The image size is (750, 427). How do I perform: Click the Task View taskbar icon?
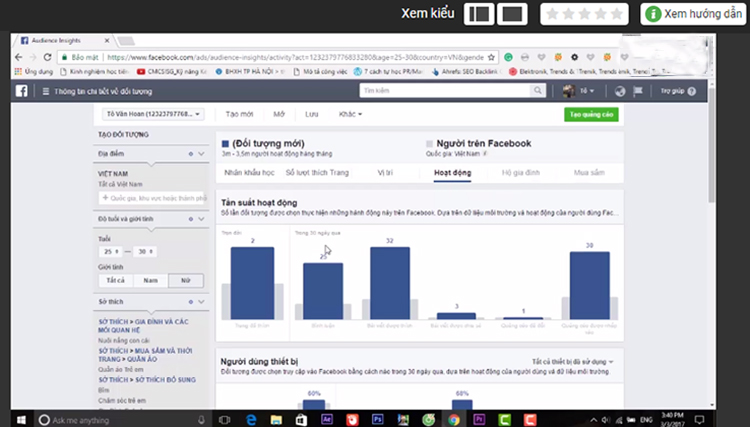(224, 420)
